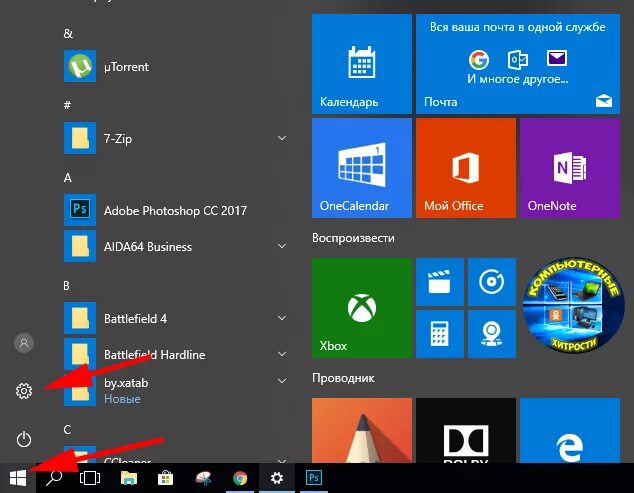634x493 pixels.
Task: Expand the Battlefield 4 folder chevron
Action: coord(282,318)
